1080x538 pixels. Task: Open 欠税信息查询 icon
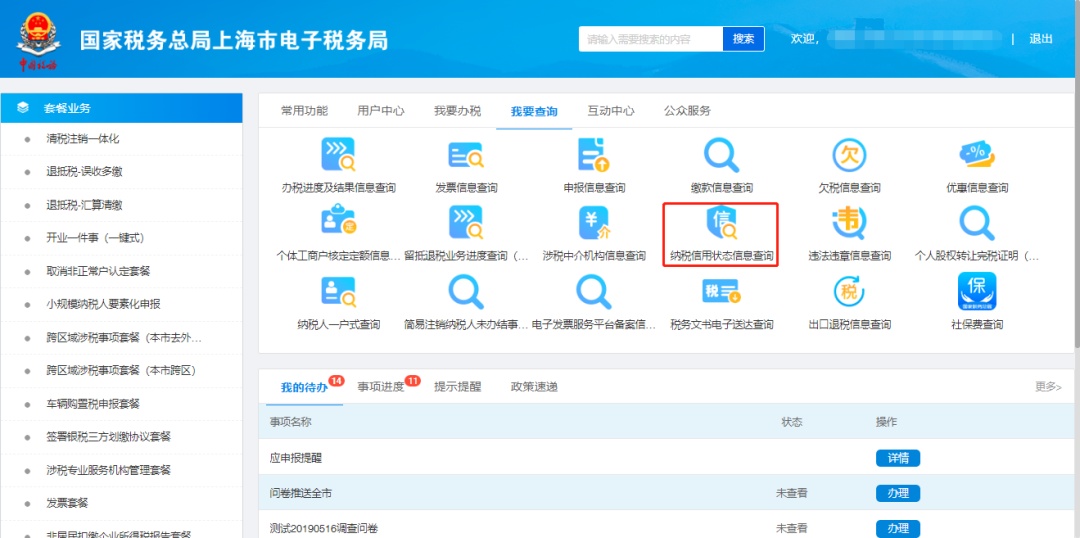[849, 157]
